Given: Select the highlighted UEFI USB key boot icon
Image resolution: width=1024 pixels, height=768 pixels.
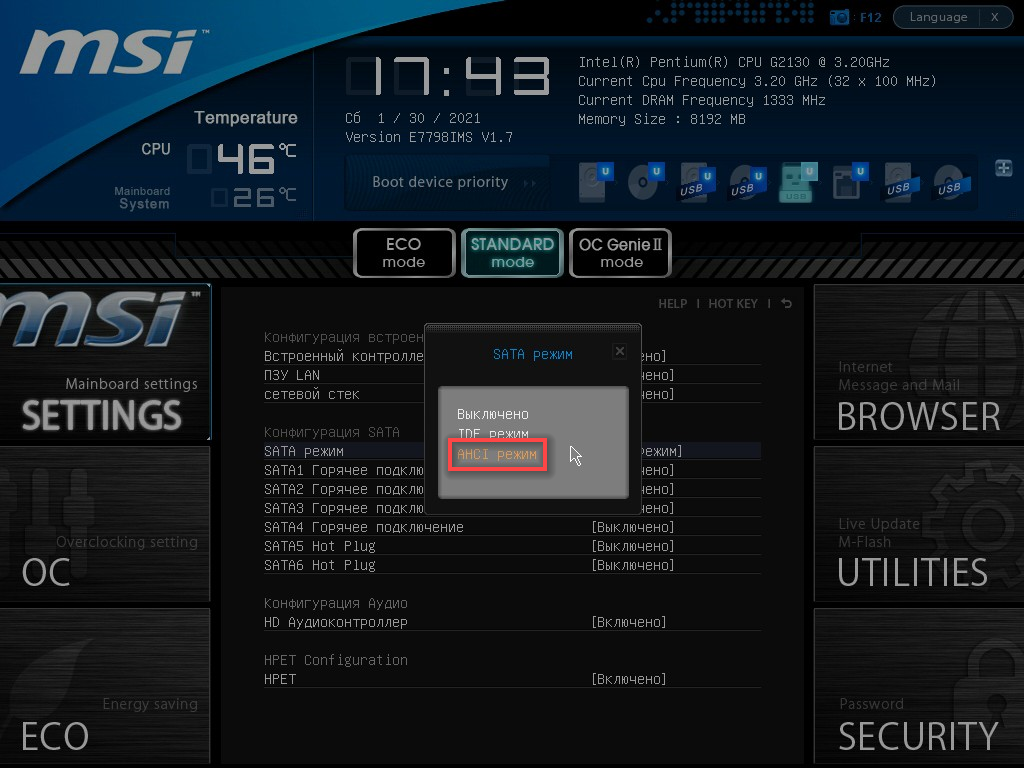Looking at the screenshot, I should (x=798, y=182).
